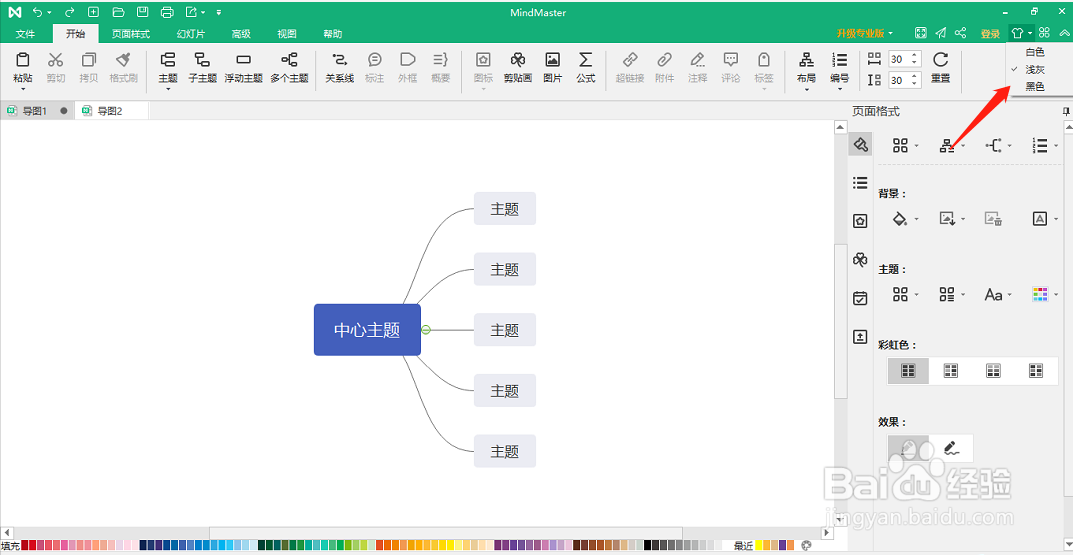Select the format paint-bucket side panel tab
The width and height of the screenshot is (1073, 555).
860,144
